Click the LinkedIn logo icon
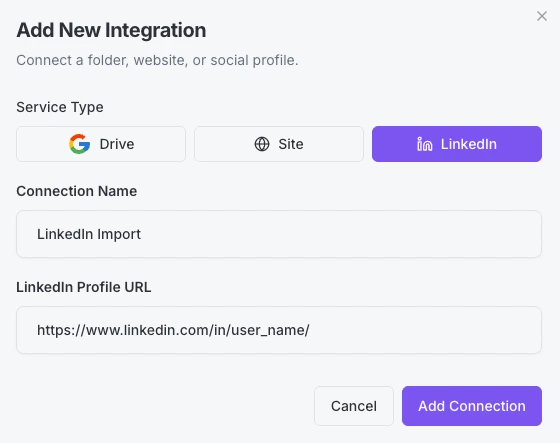 (x=425, y=144)
